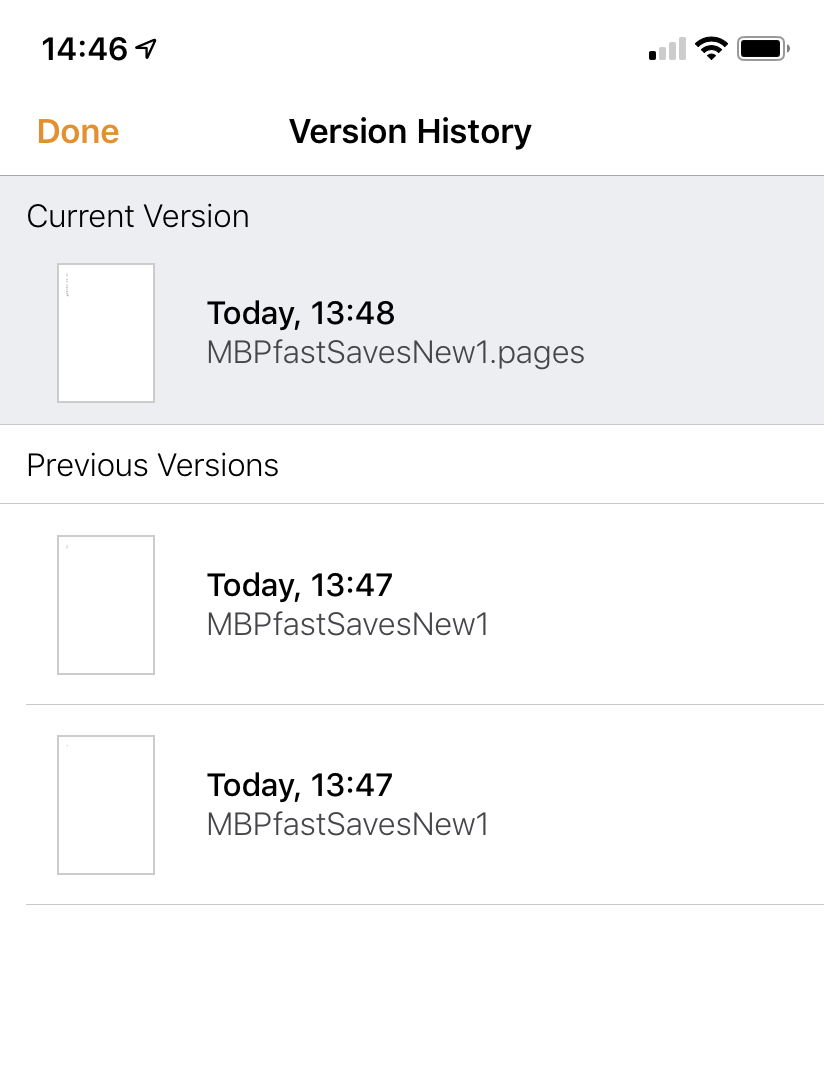Tap the MBPfastSavesNew1 label in first previous version
This screenshot has width=824, height=1079.
[347, 624]
